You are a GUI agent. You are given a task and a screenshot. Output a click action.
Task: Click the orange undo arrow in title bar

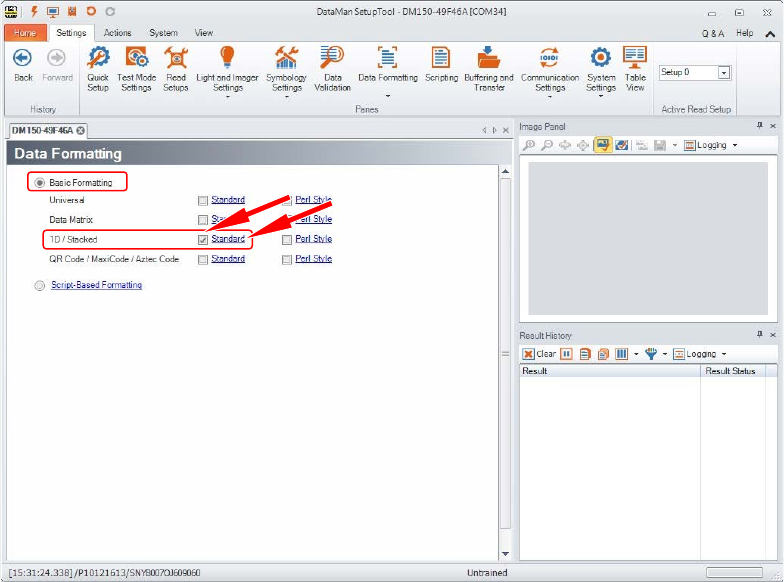pyautogui.click(x=91, y=11)
